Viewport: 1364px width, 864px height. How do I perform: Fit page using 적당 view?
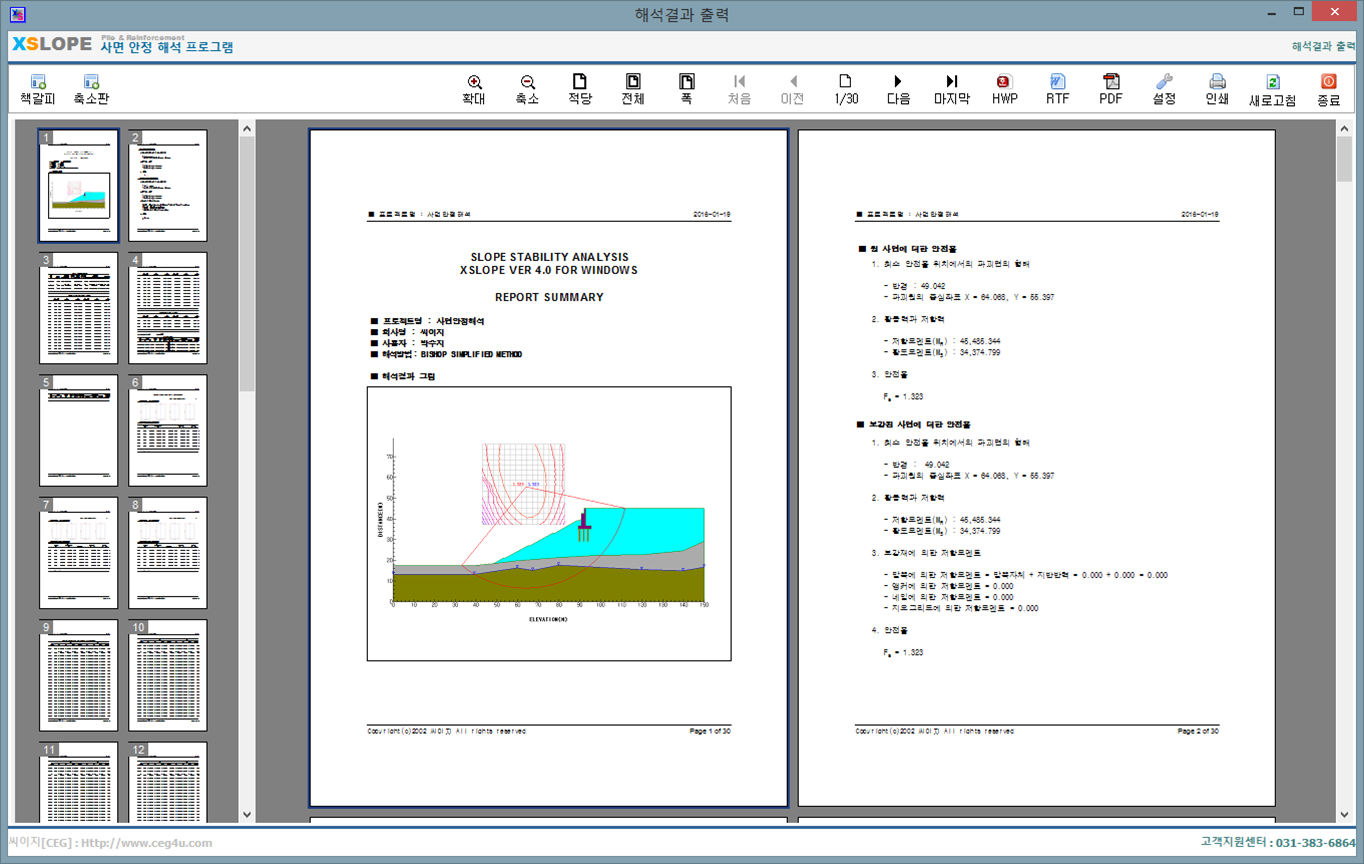(x=580, y=89)
